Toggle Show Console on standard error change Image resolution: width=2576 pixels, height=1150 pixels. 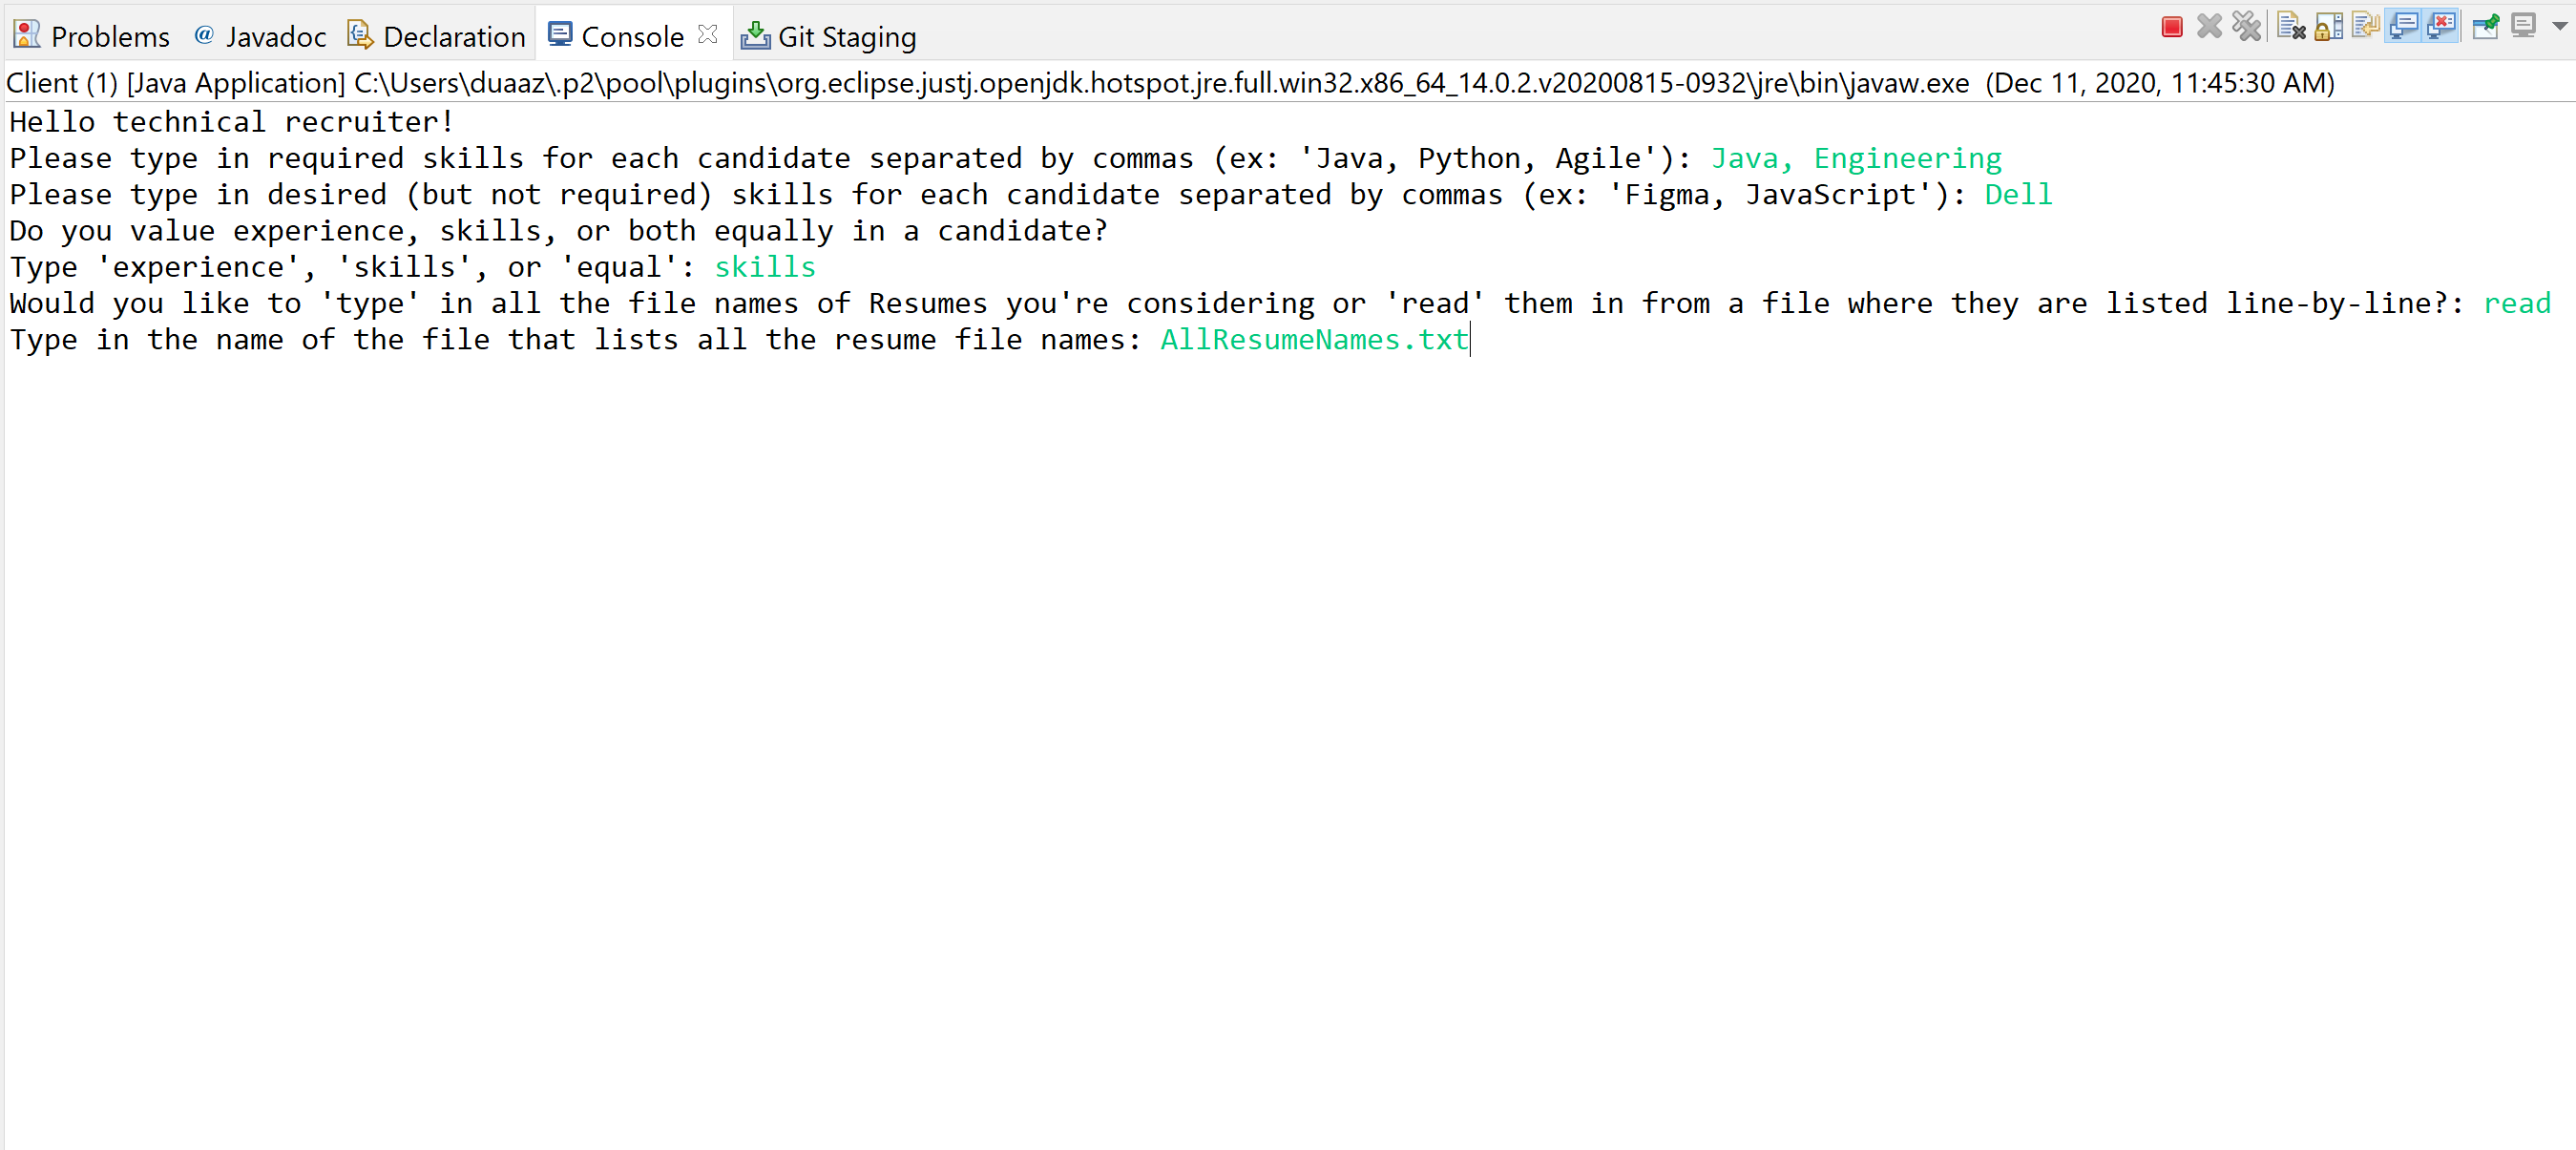(x=2441, y=27)
